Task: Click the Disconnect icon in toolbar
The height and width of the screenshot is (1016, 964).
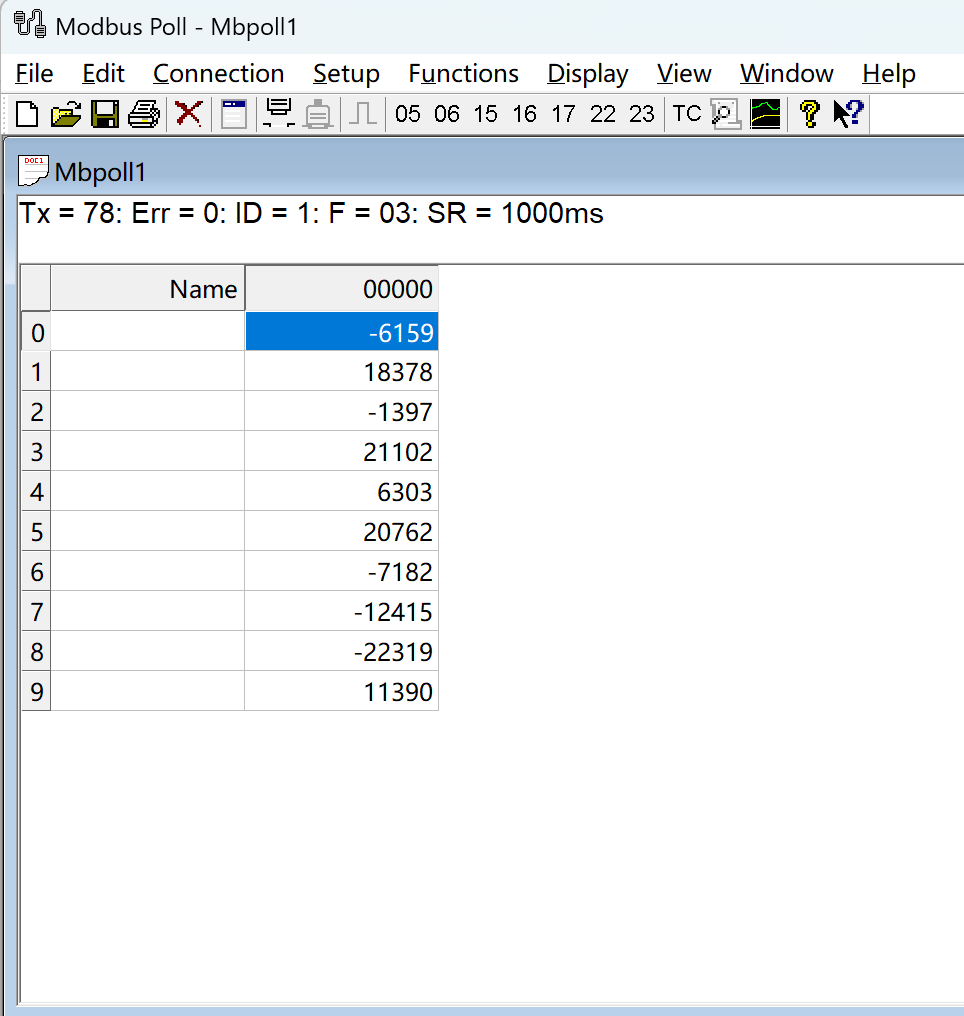Action: [x=318, y=114]
